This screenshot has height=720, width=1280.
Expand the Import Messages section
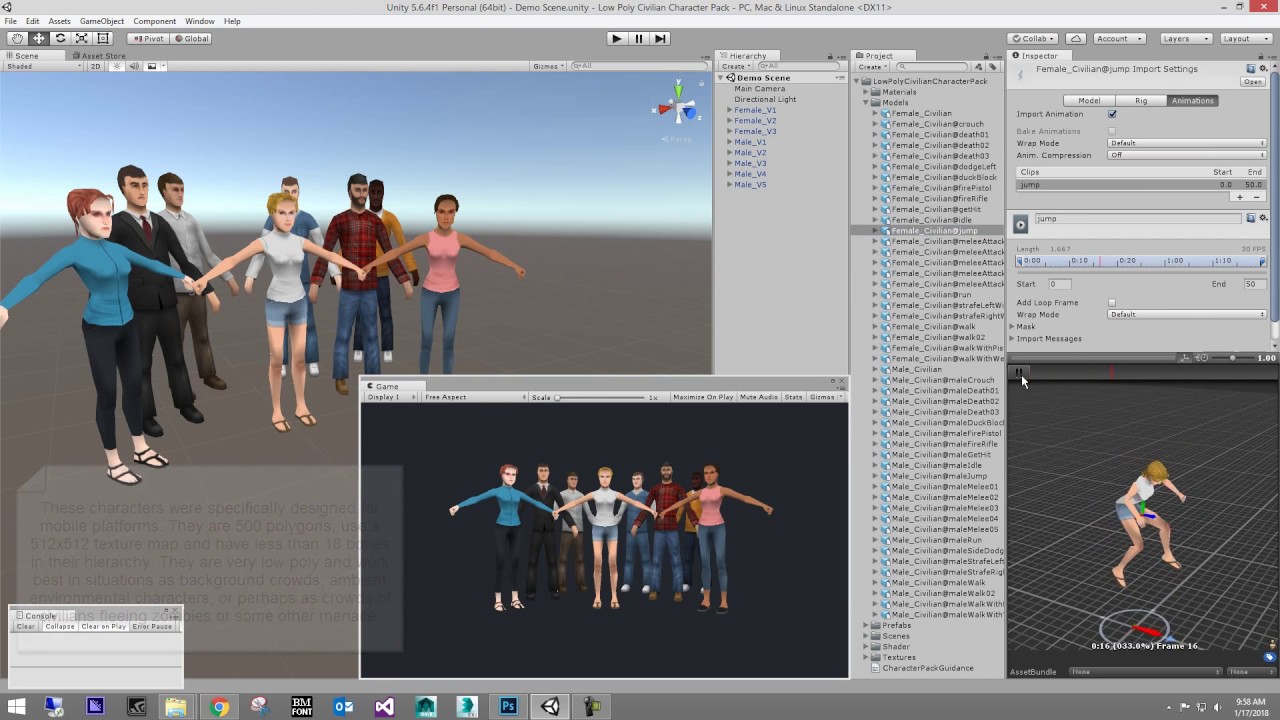pos(1013,339)
